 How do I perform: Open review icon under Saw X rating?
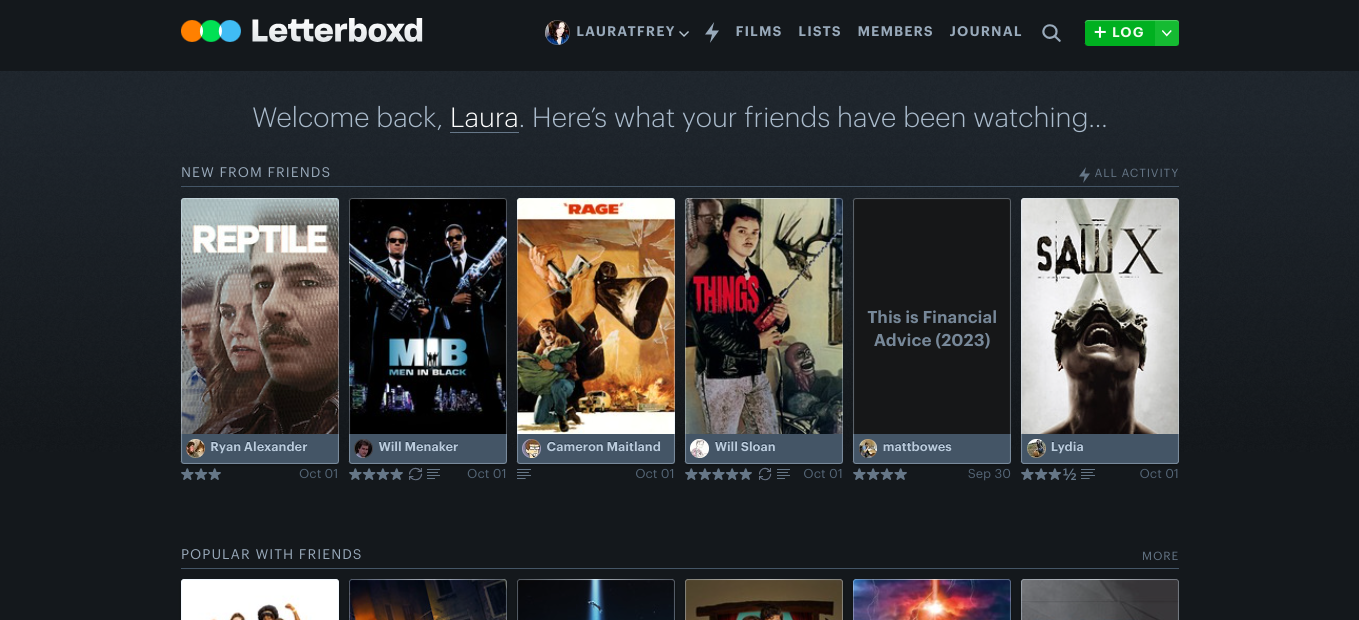[x=1088, y=474]
